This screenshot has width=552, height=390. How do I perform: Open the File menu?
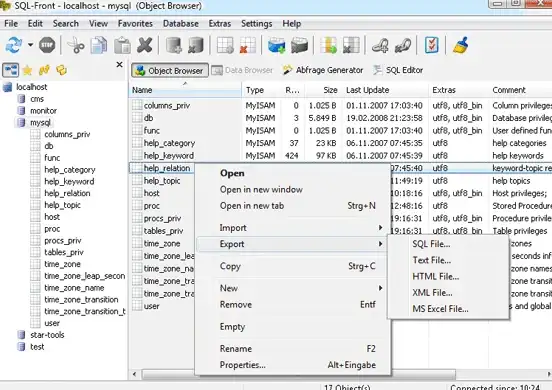pos(11,24)
